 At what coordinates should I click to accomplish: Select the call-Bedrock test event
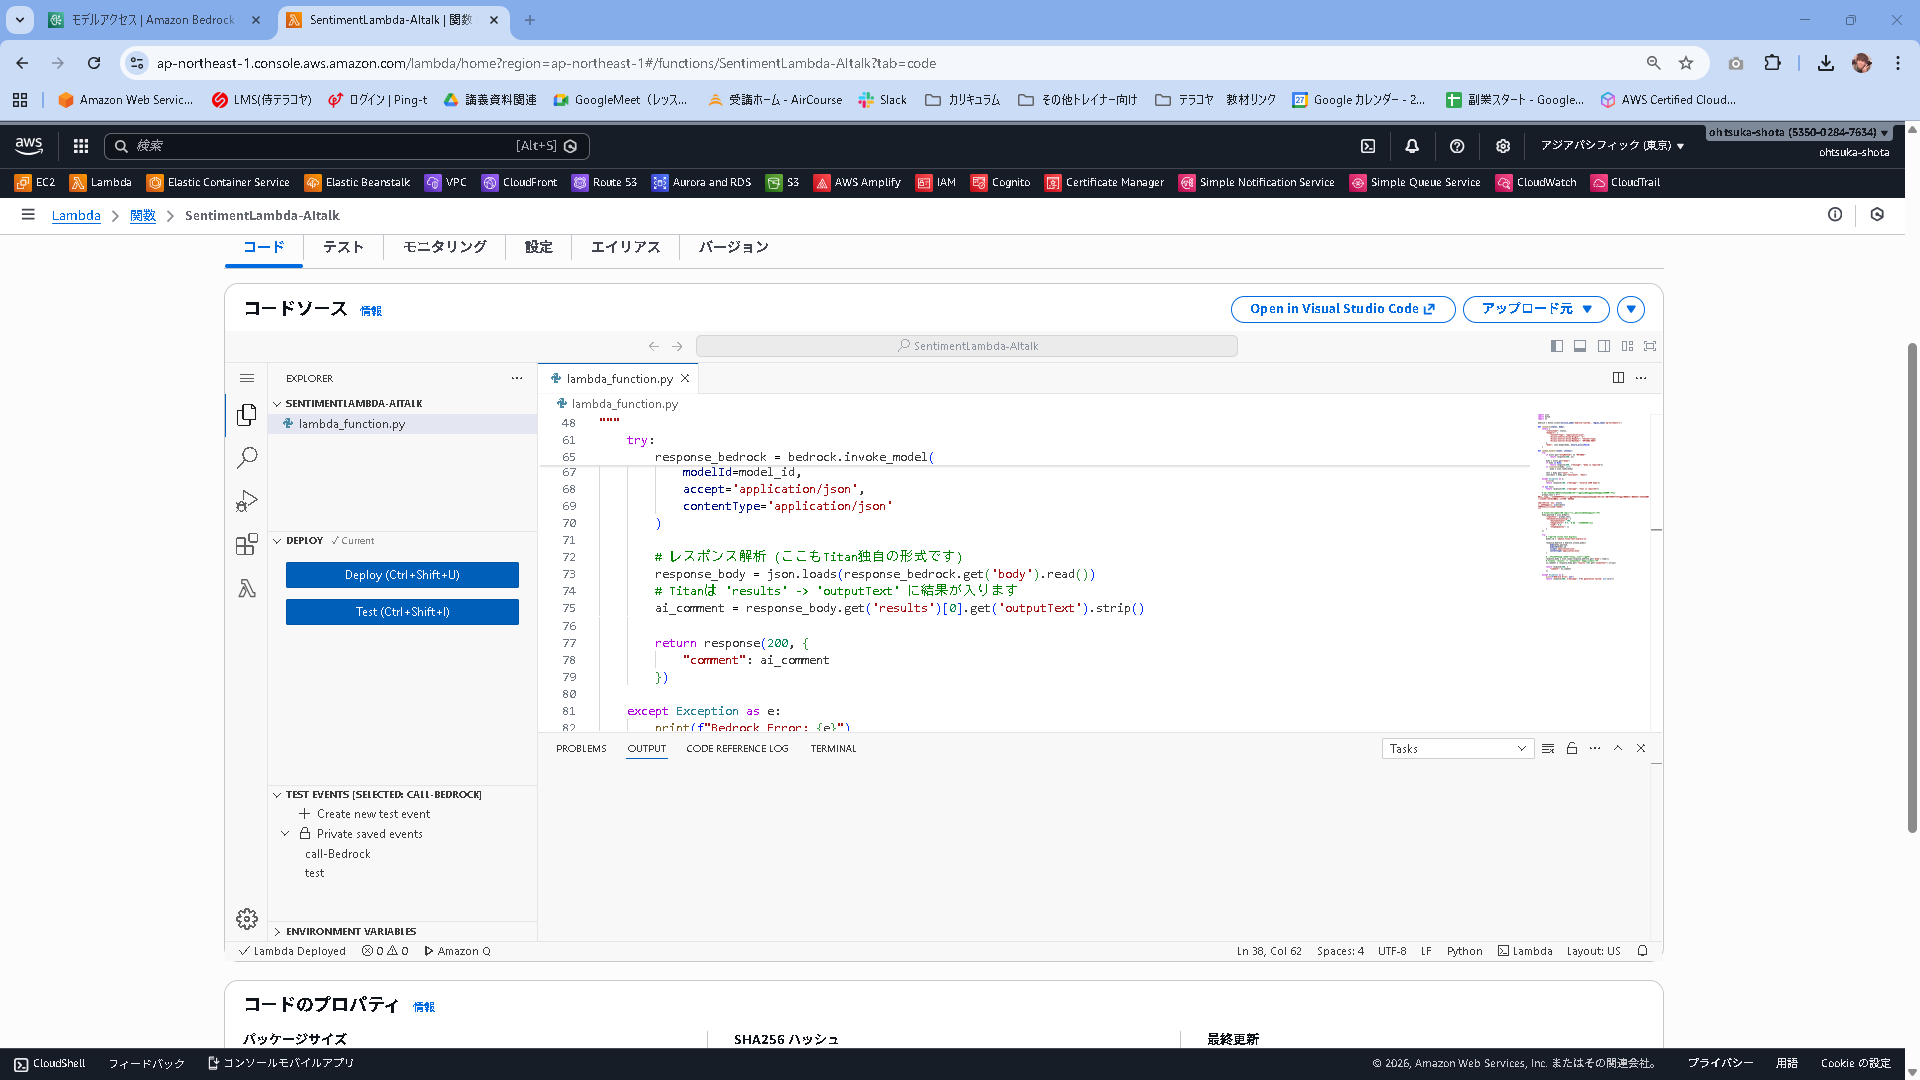tap(337, 853)
